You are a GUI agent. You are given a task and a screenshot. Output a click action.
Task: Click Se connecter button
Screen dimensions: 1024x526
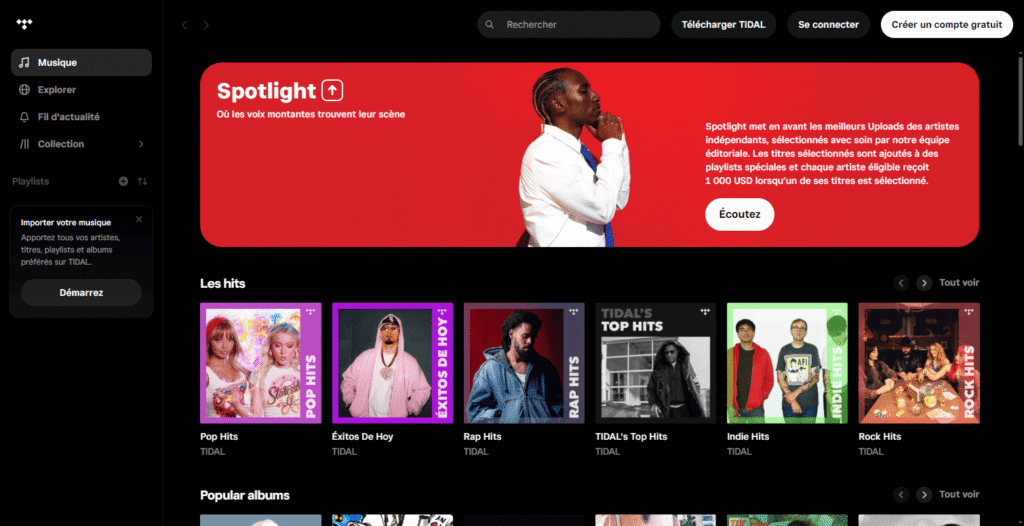point(828,25)
